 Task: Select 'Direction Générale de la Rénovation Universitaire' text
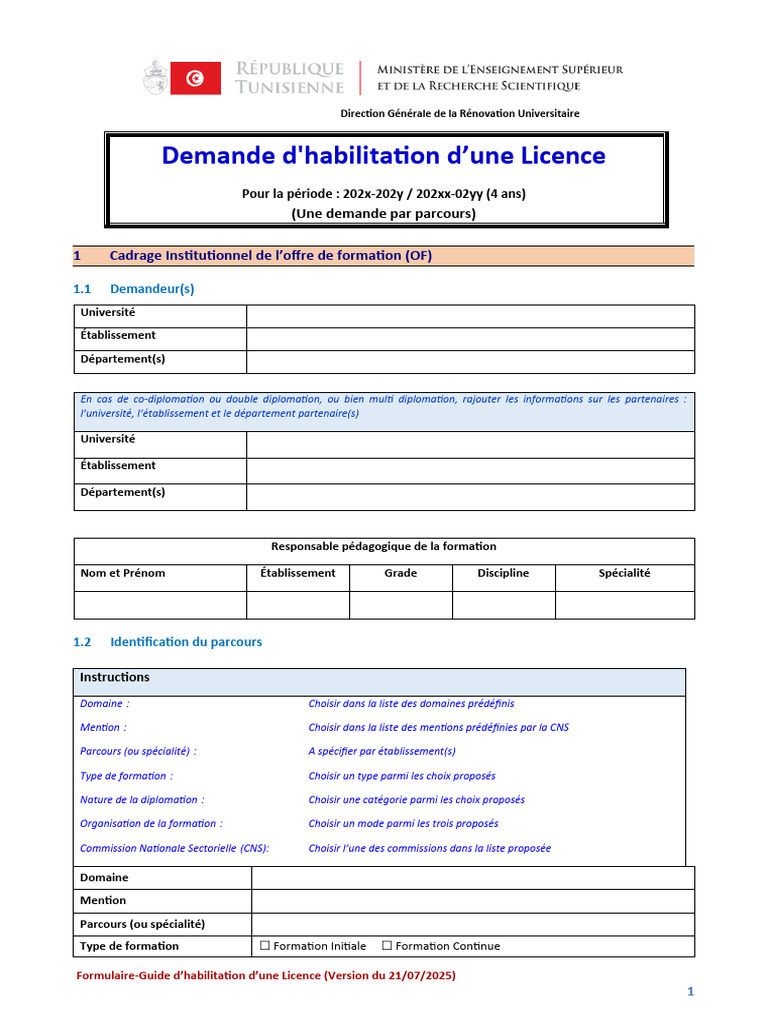click(x=460, y=114)
